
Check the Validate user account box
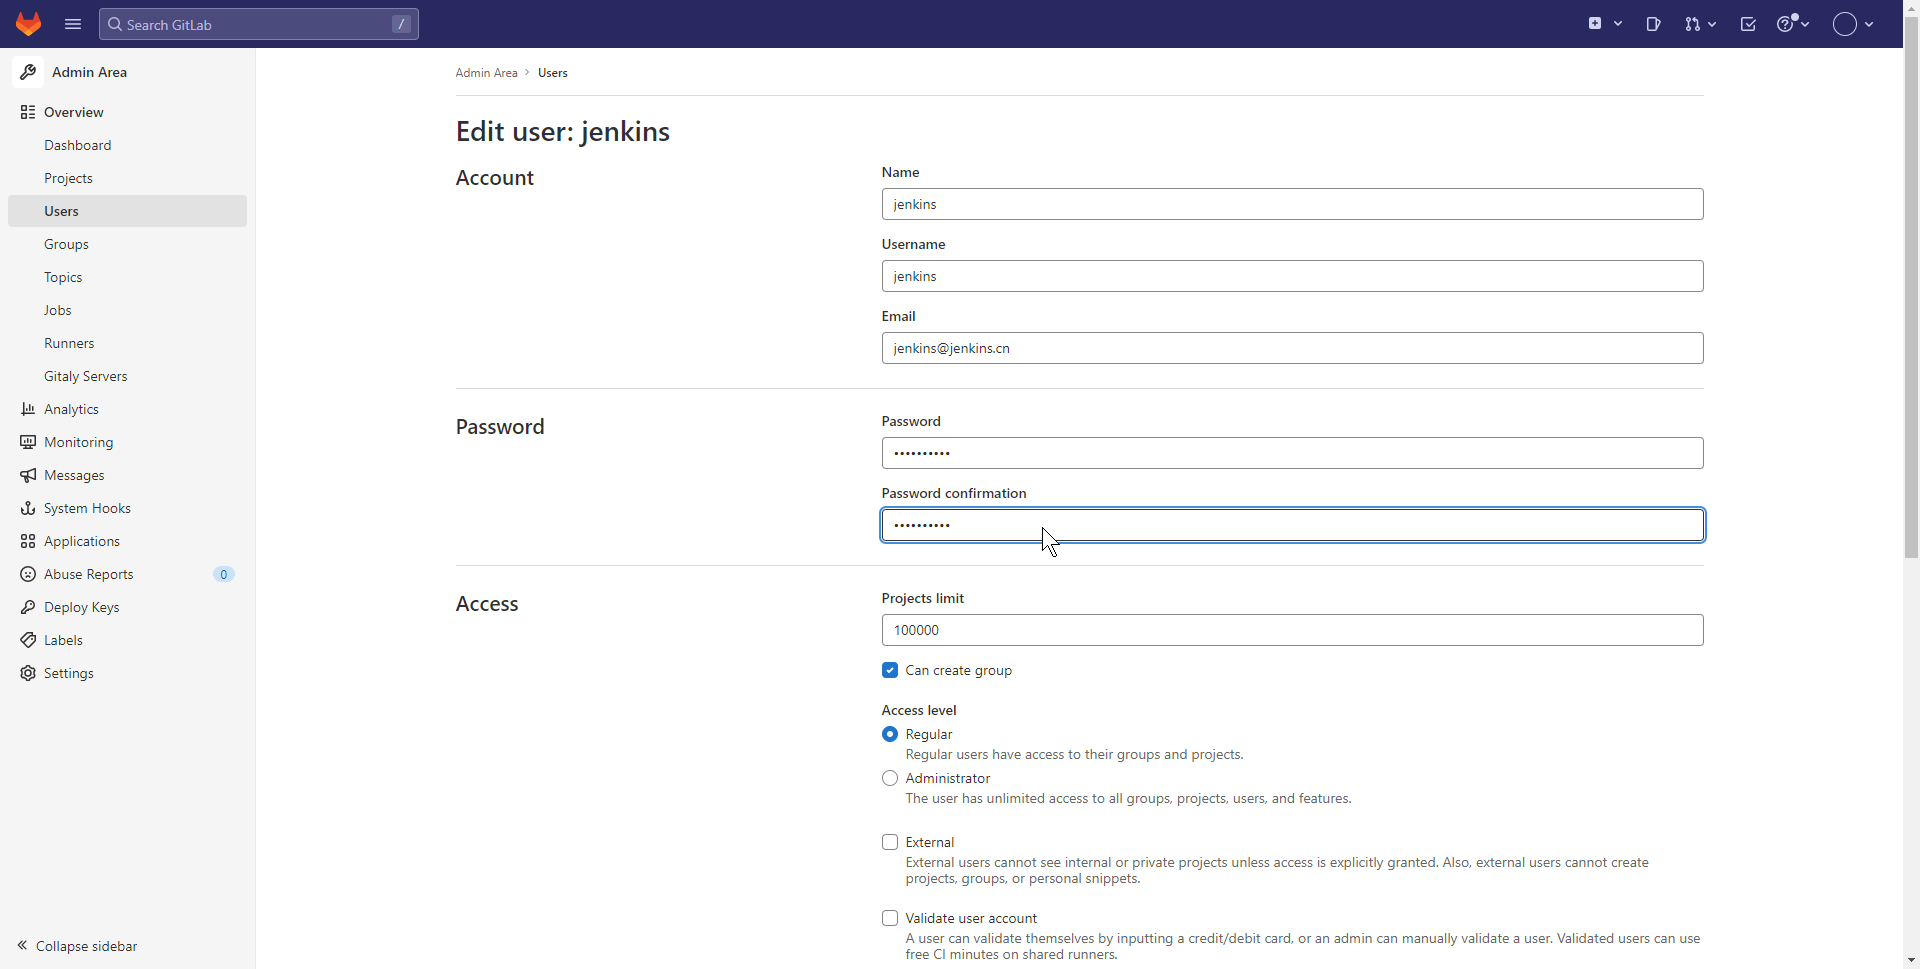[890, 918]
